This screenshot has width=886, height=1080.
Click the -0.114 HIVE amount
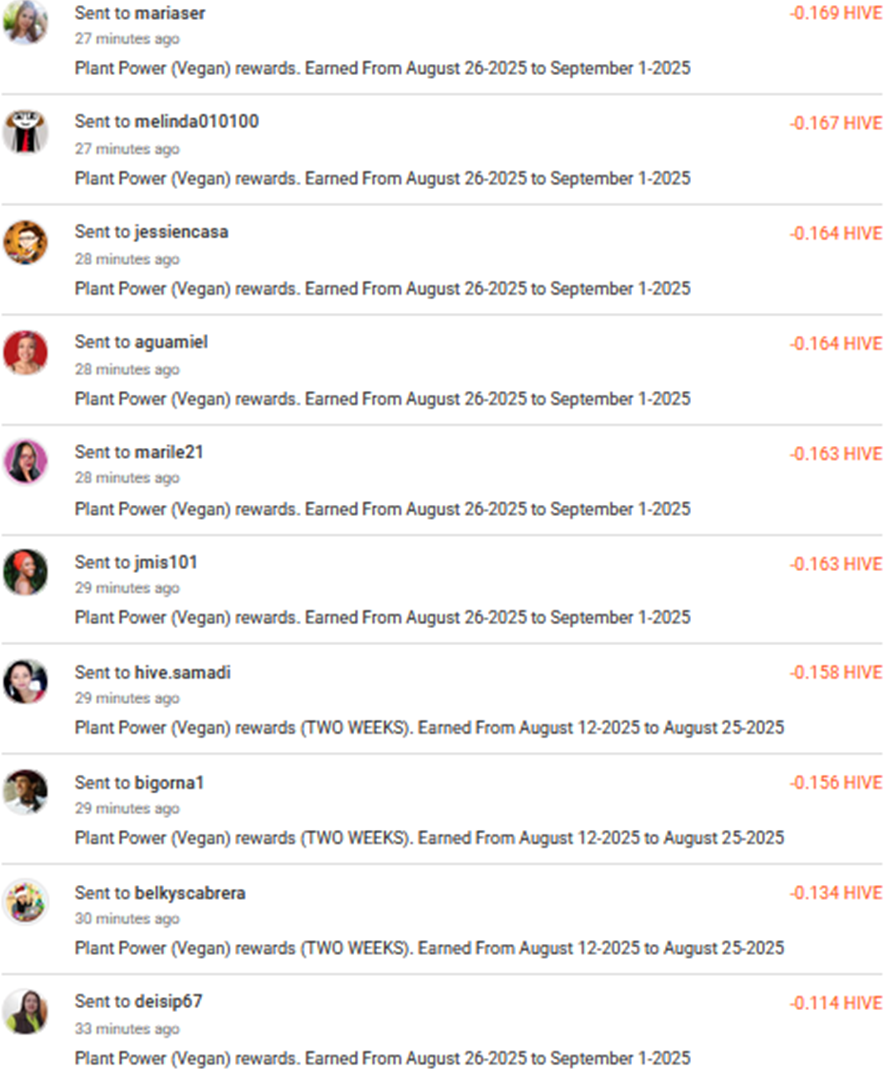pyautogui.click(x=835, y=1003)
